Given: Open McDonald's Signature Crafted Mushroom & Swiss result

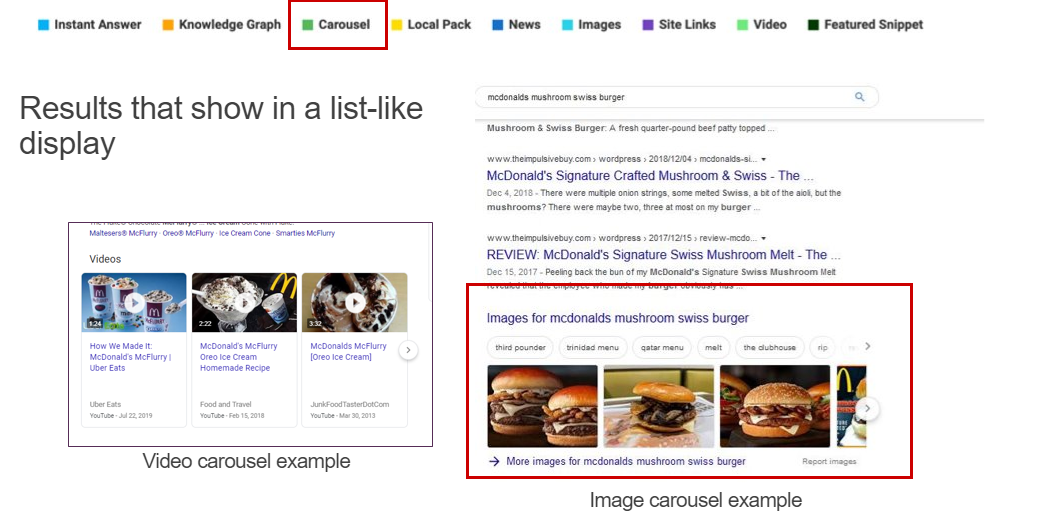Looking at the screenshot, I should [x=649, y=176].
